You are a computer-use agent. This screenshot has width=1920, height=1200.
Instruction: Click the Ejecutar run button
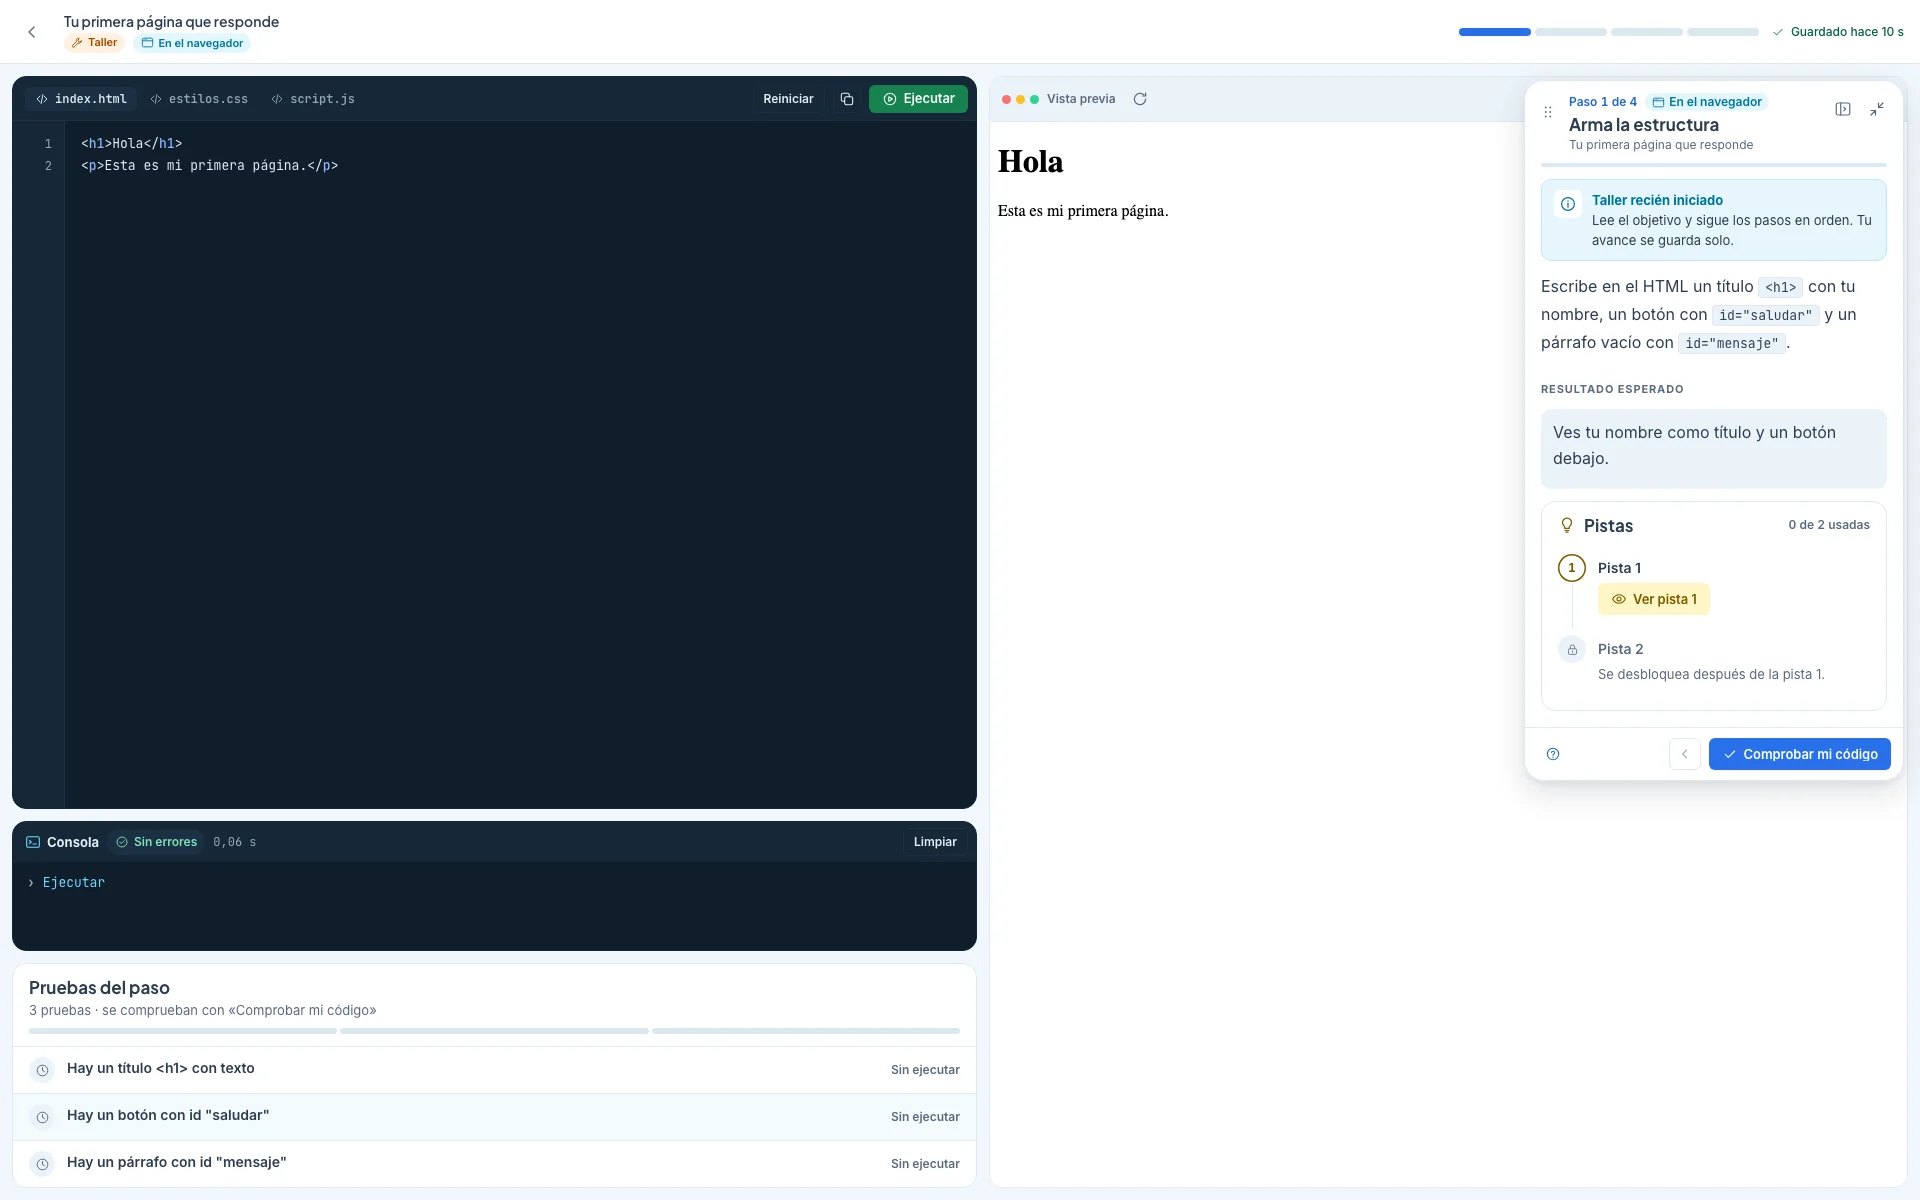pos(918,99)
